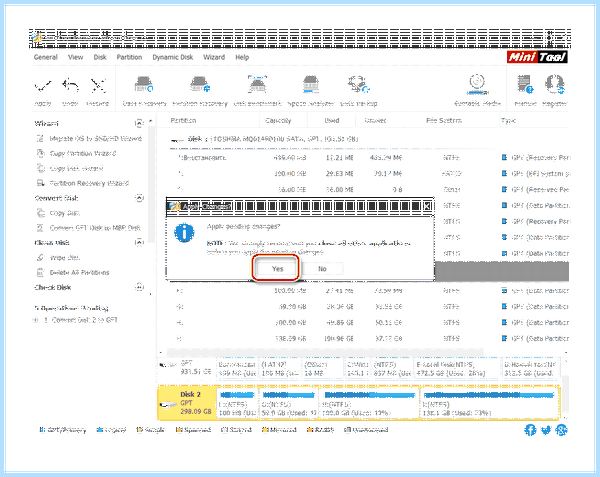This screenshot has height=477, width=600.
Task: Open the Twitter share icon
Action: (546, 430)
